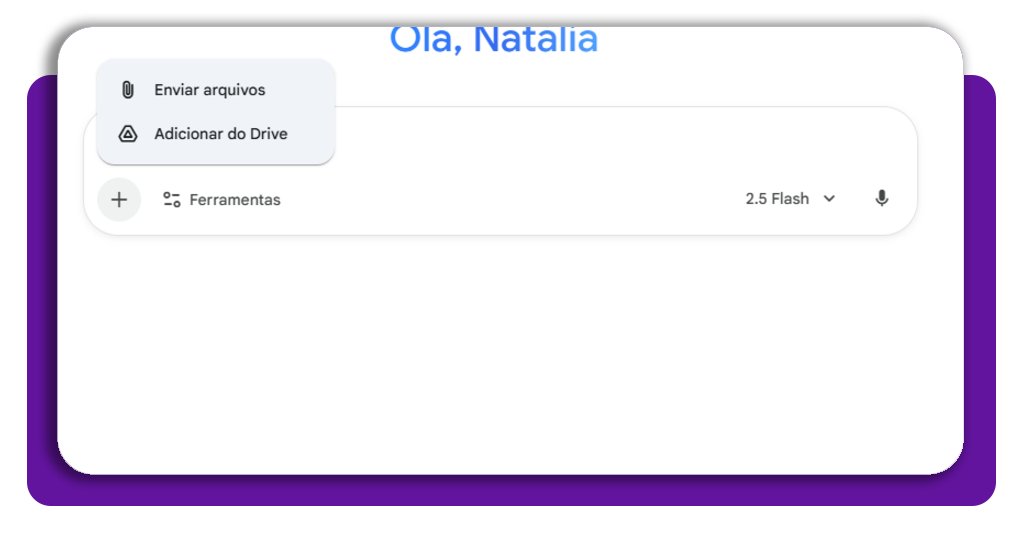
Task: Select the Enviar arquivos menu option
Action: pos(209,90)
